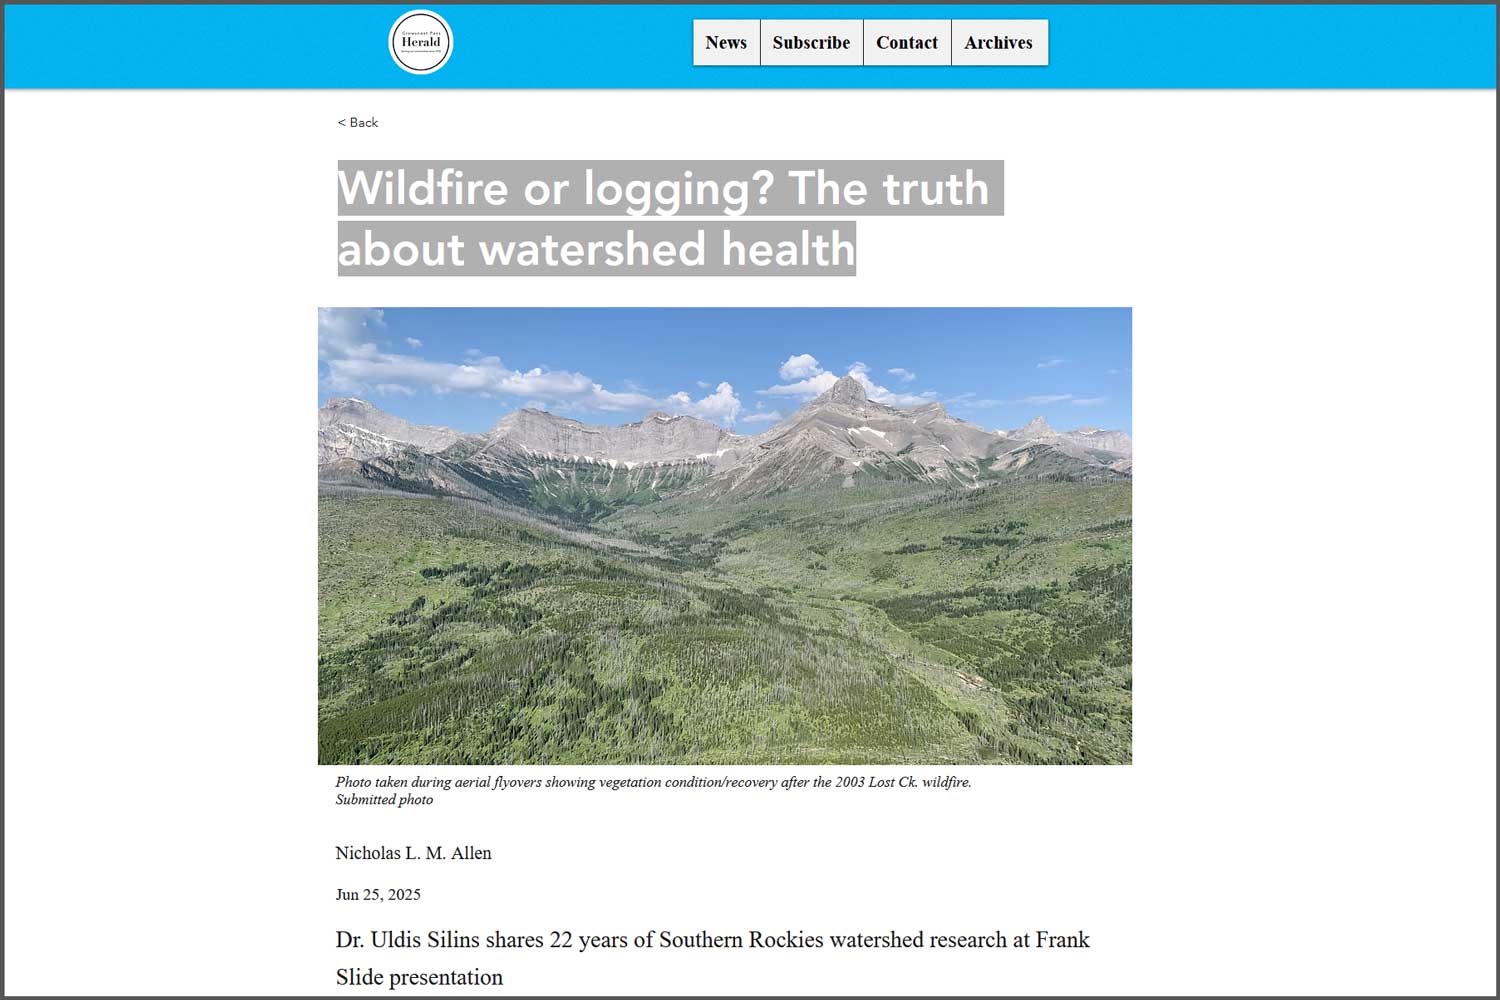The height and width of the screenshot is (1000, 1500).
Task: Open the News menu item
Action: pyautogui.click(x=726, y=43)
